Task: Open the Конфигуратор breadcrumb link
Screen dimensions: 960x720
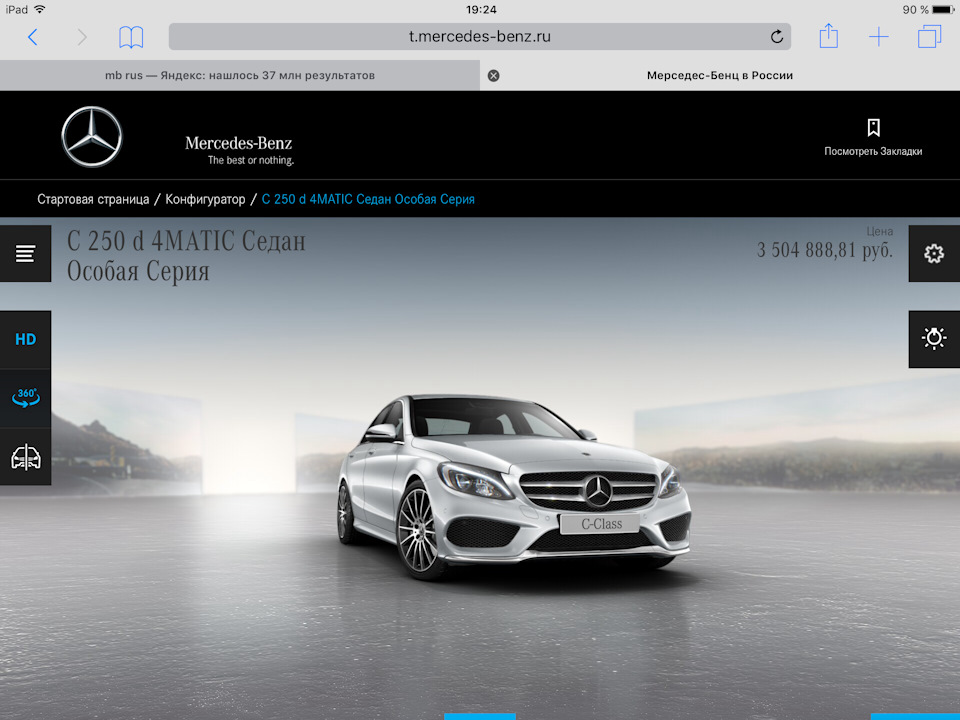Action: [x=205, y=199]
